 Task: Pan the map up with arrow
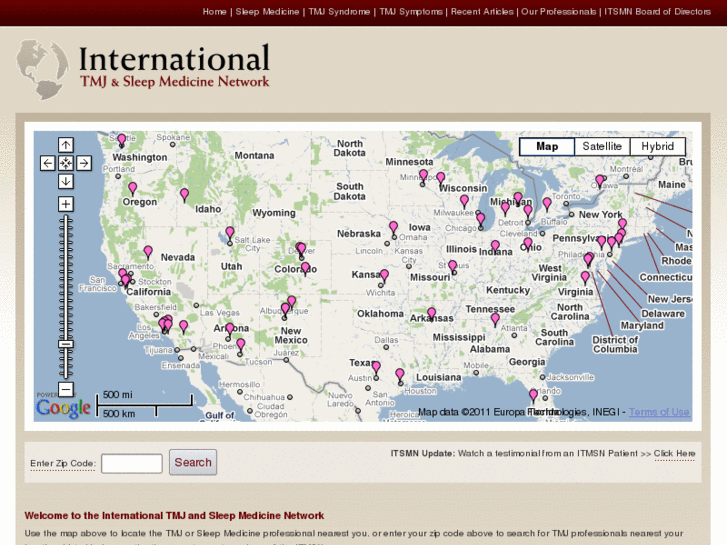tap(66, 145)
